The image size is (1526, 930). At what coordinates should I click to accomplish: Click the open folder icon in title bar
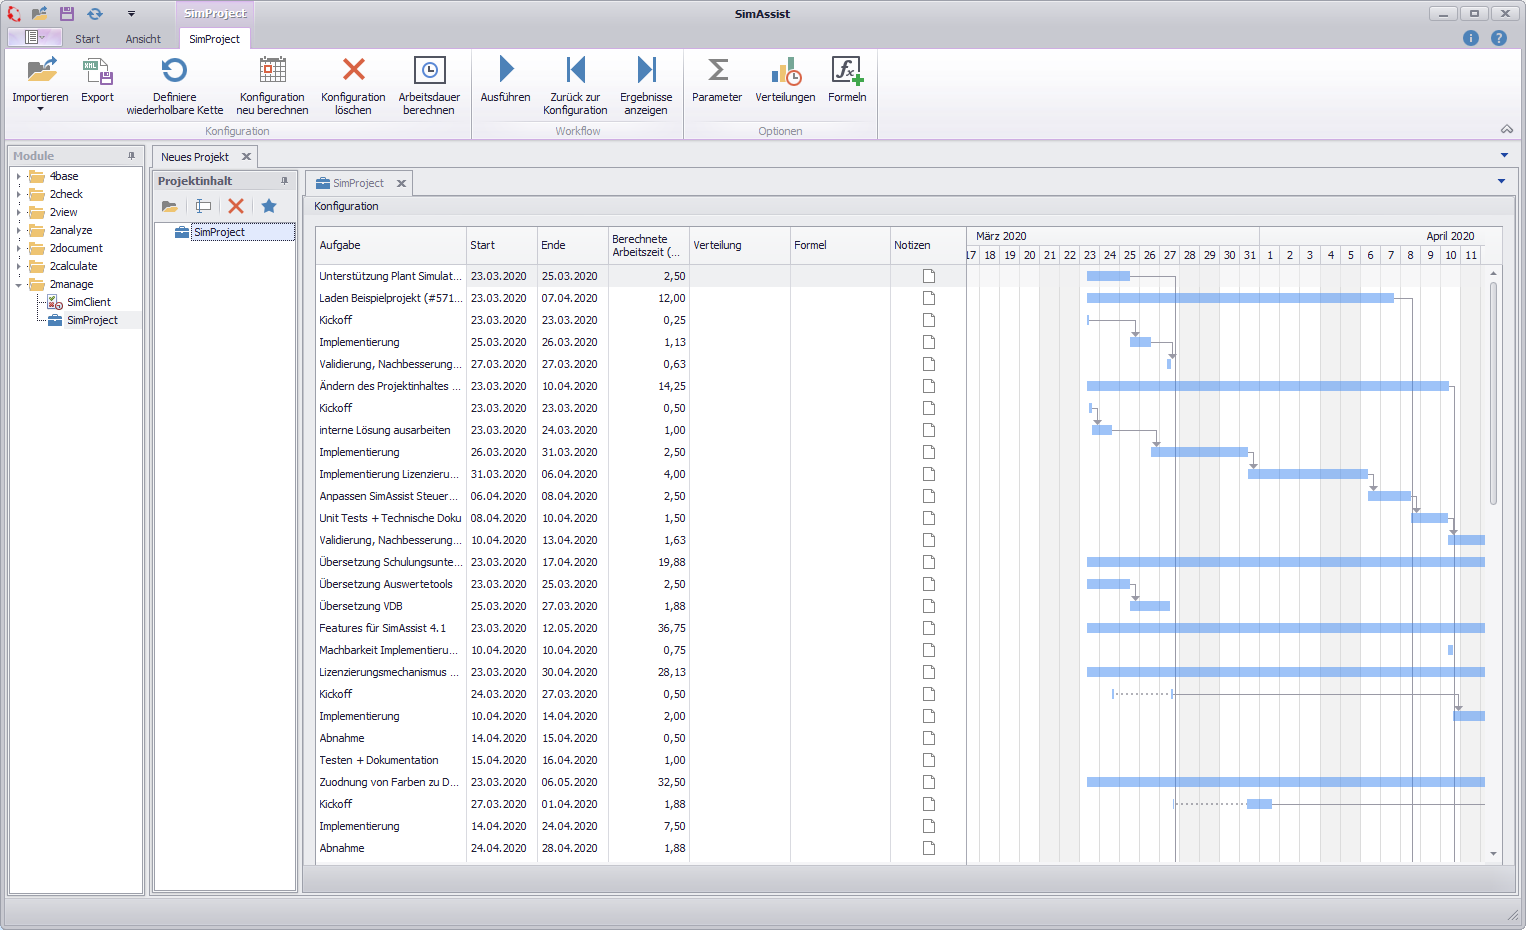pyautogui.click(x=40, y=14)
